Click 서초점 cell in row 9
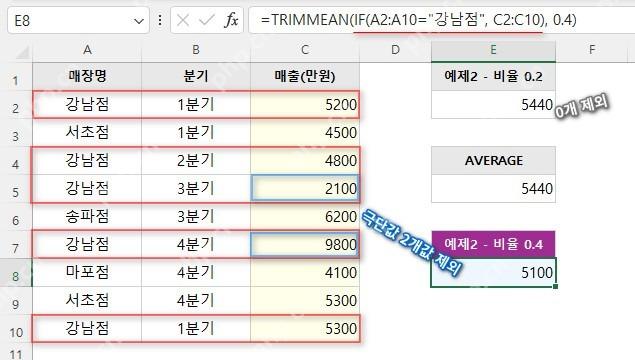This screenshot has width=635, height=360. click(x=87, y=300)
